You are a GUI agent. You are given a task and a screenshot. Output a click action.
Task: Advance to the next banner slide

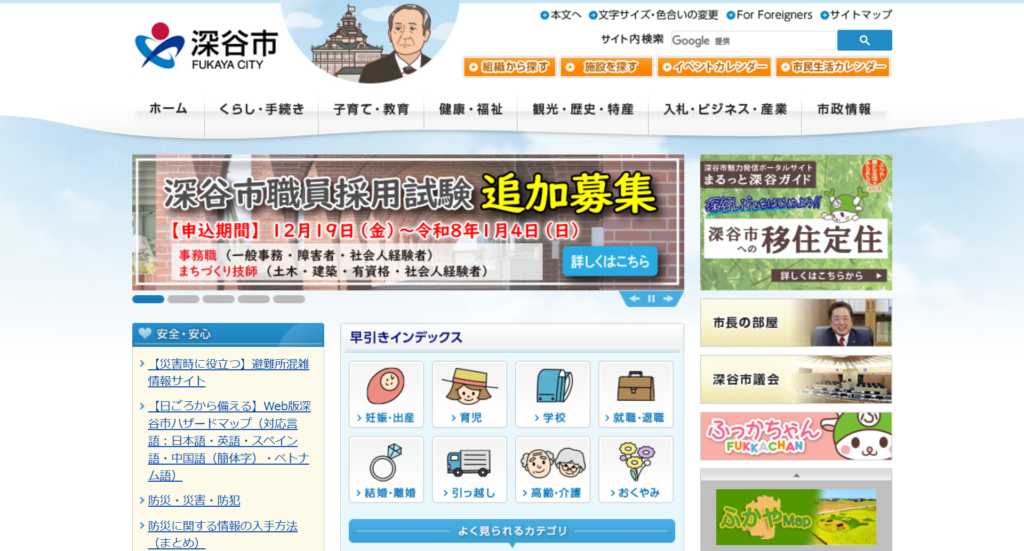(668, 299)
